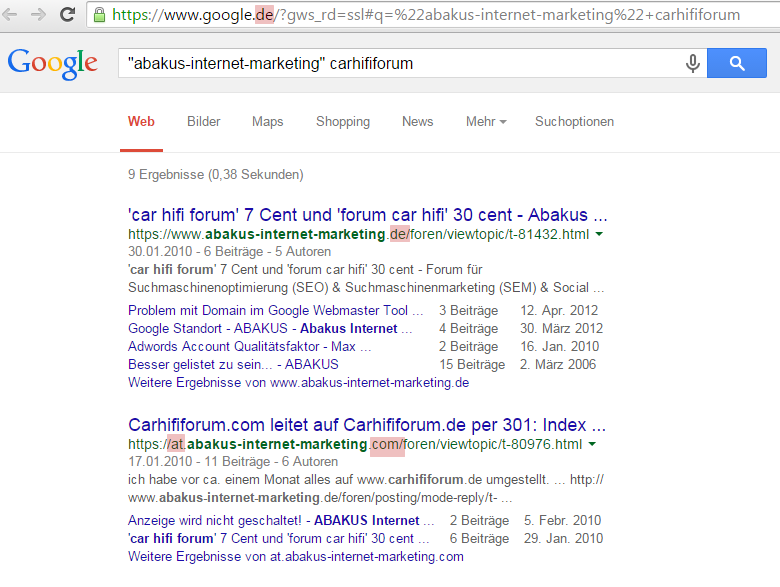Screen dimensions: 780x587
Task: Click the blue search magnifier button
Action: point(737,63)
